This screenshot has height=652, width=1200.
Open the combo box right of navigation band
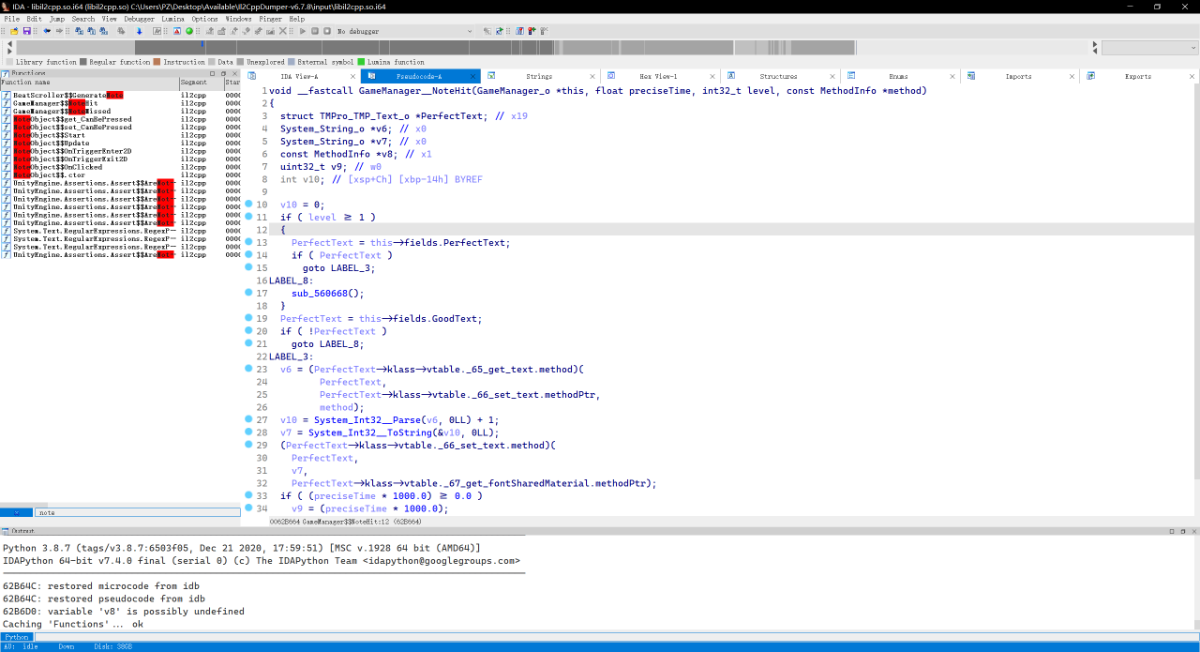pyautogui.click(x=1150, y=47)
